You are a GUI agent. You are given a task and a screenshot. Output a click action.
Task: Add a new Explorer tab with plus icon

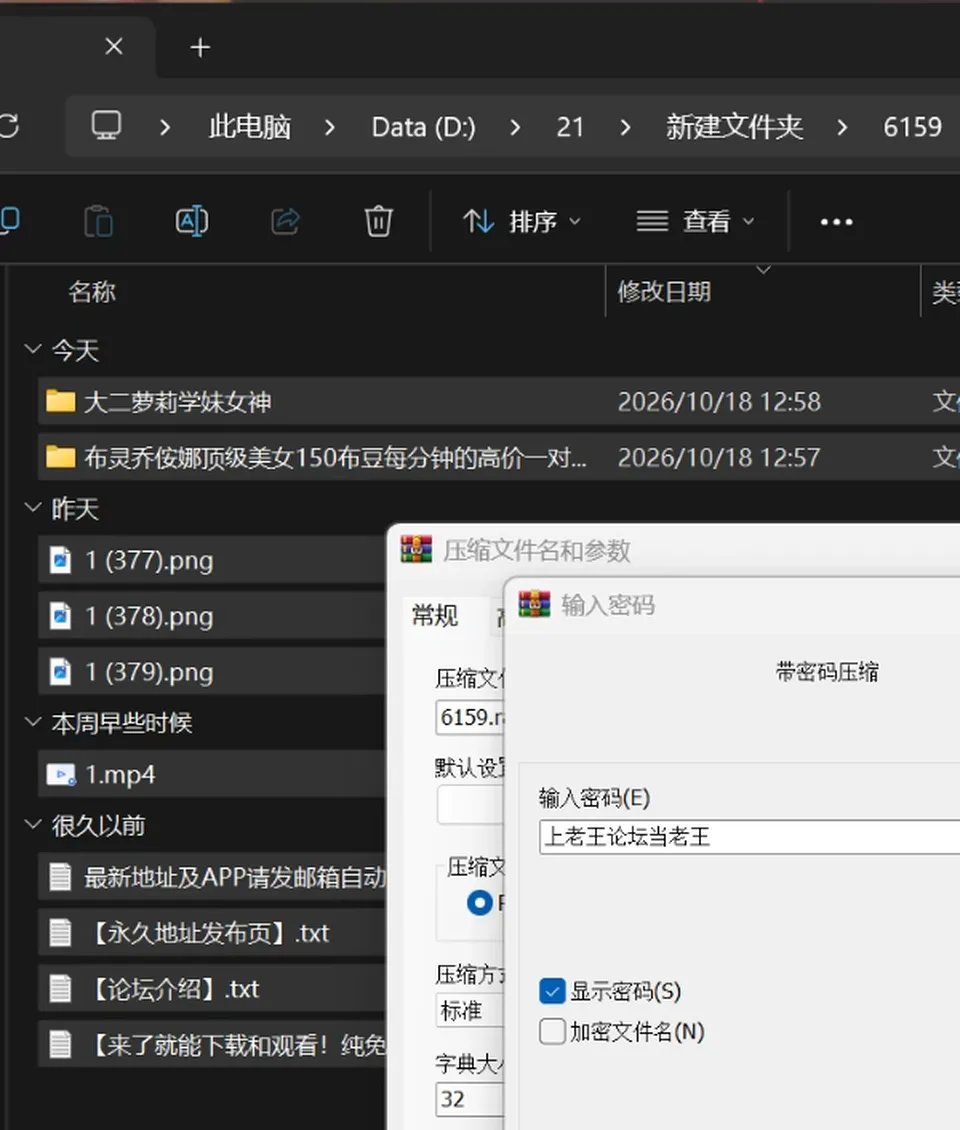click(x=200, y=48)
